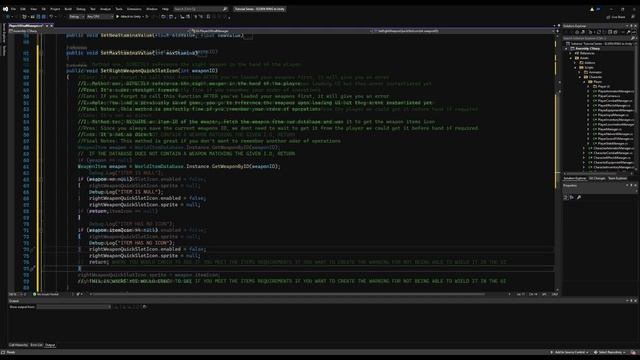Open the File menu
The height and width of the screenshot is (360, 640).
[x=13, y=9]
